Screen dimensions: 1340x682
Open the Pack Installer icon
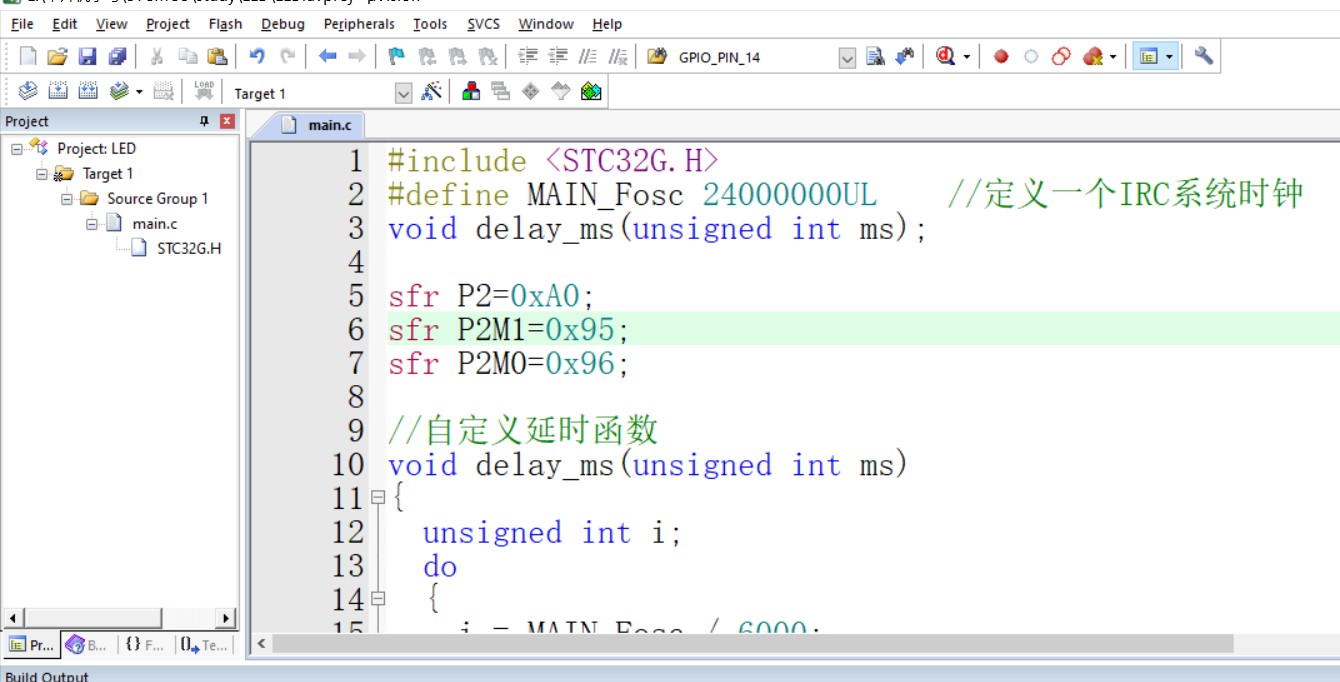click(591, 92)
